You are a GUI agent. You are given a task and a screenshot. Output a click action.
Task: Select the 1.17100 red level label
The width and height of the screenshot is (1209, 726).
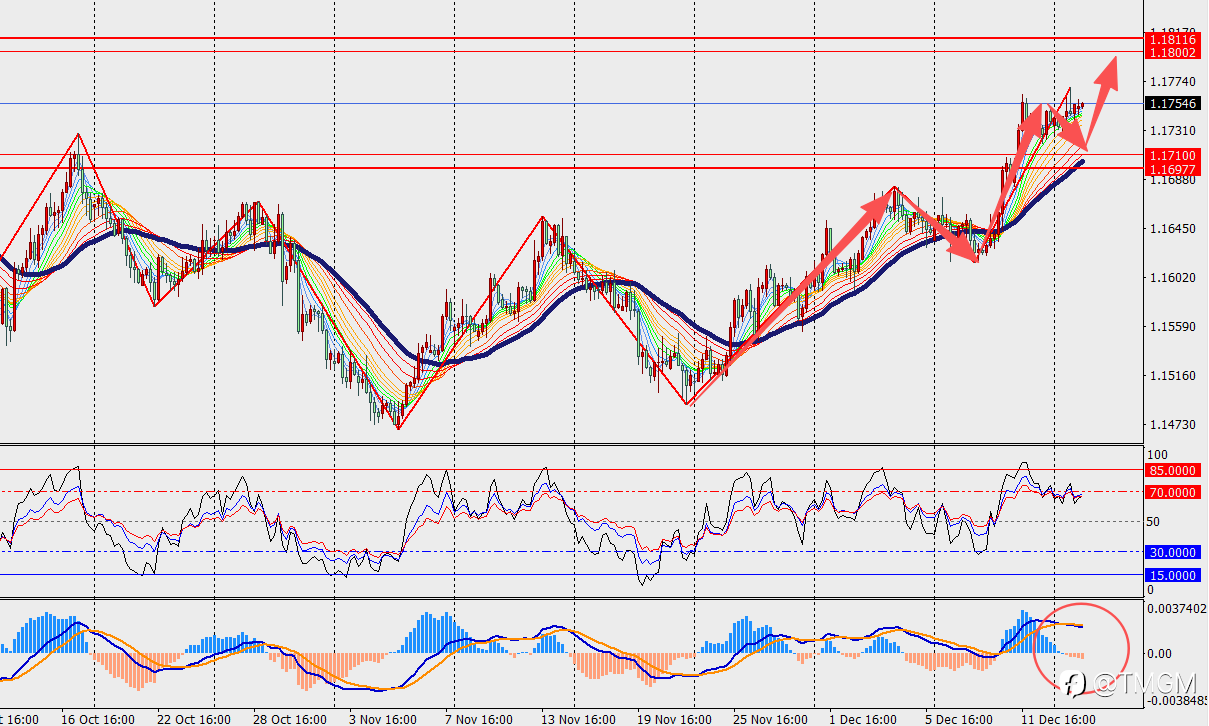pyautogui.click(x=1173, y=156)
